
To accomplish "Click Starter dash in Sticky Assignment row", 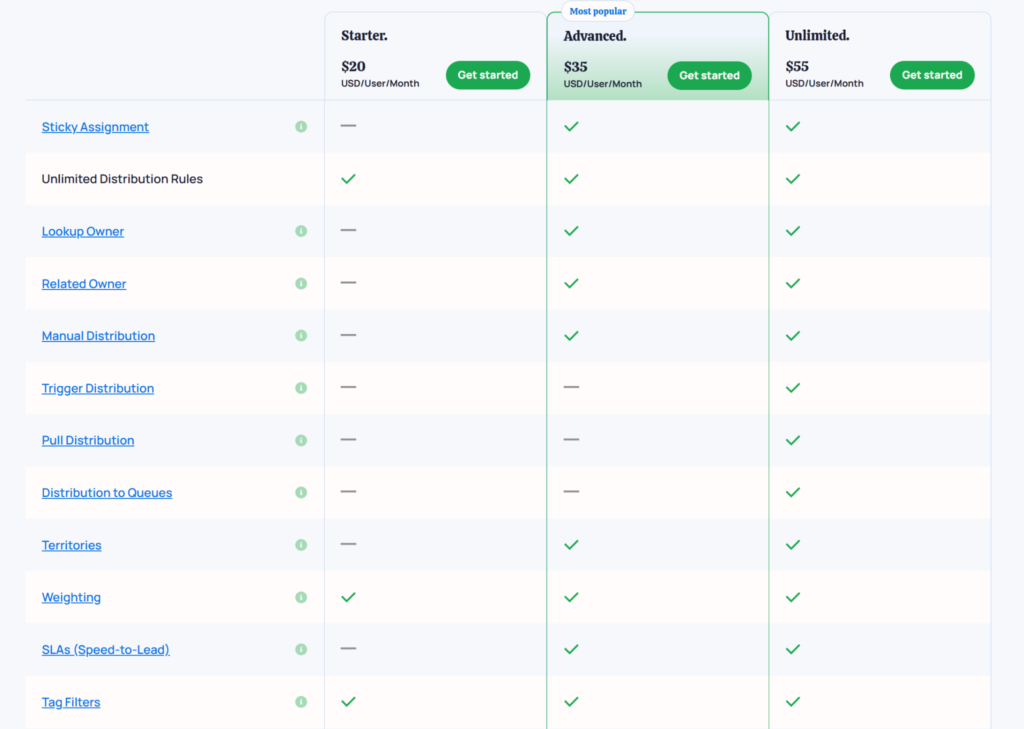I will point(349,125).
